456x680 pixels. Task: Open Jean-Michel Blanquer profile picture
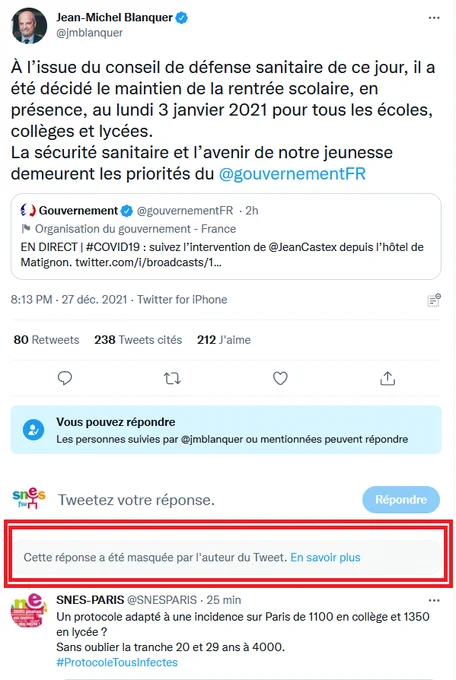29,25
